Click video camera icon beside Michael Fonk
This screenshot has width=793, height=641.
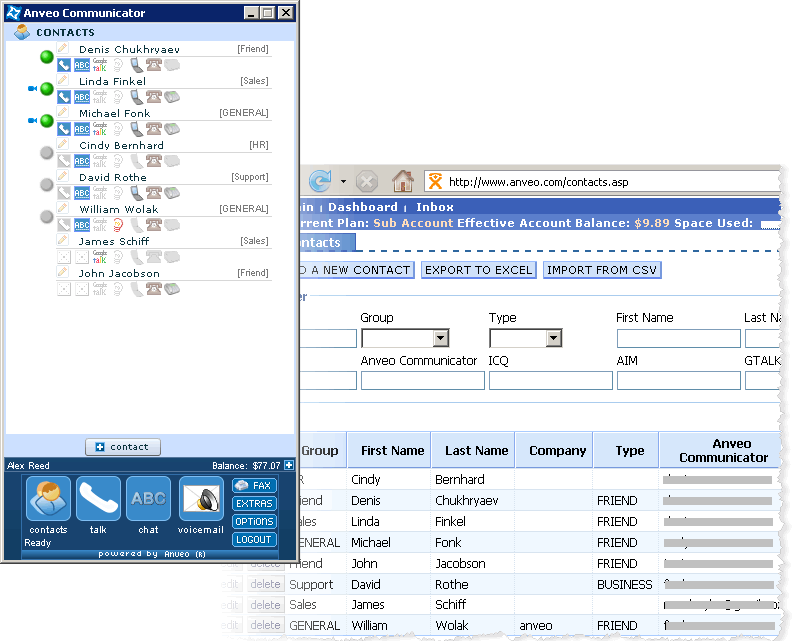[x=32, y=120]
